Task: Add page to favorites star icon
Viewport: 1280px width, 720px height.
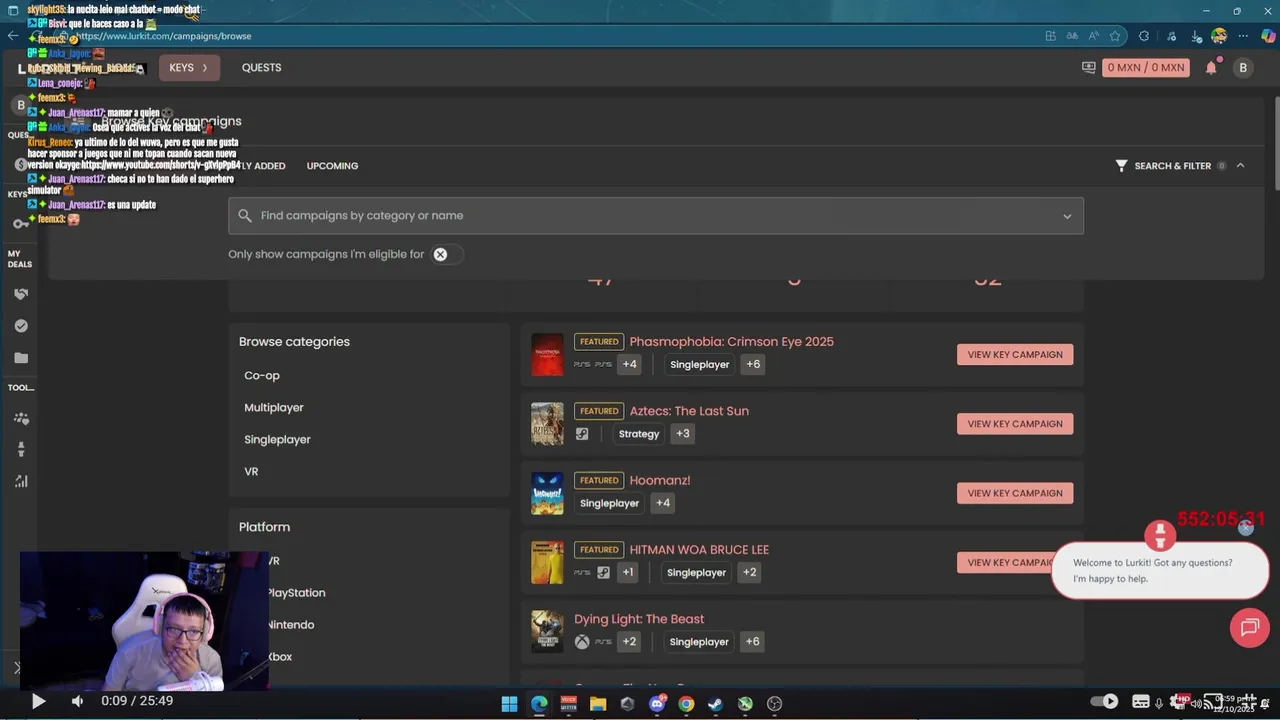Action: coord(1115,36)
